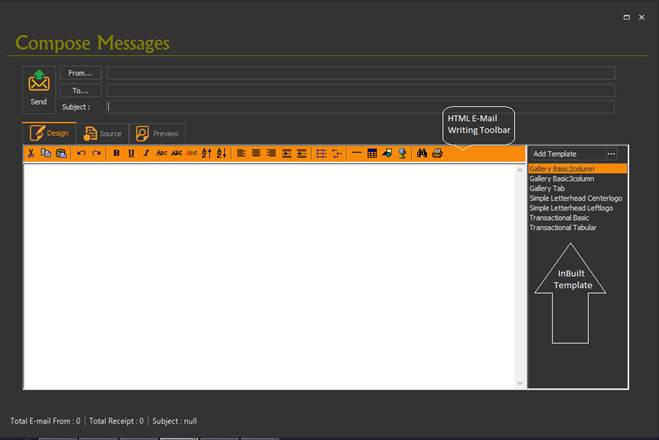
Task: Click the To address input field
Action: [x=361, y=91]
